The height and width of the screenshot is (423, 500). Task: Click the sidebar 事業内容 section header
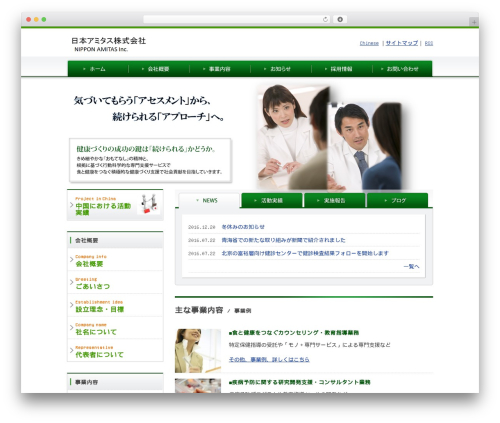(x=115, y=382)
